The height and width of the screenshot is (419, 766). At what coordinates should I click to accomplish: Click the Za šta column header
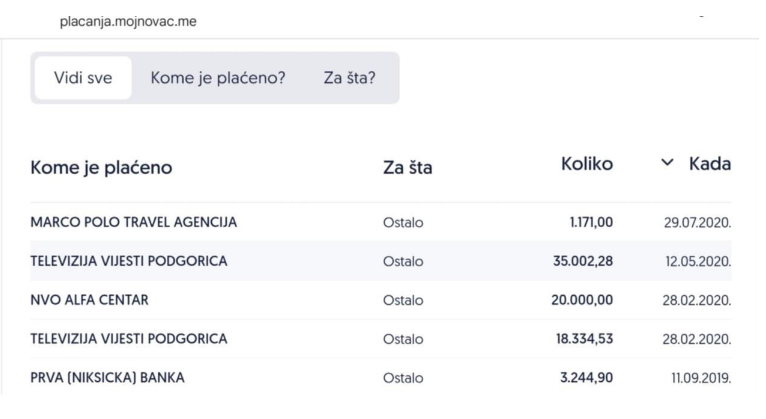pyautogui.click(x=407, y=168)
